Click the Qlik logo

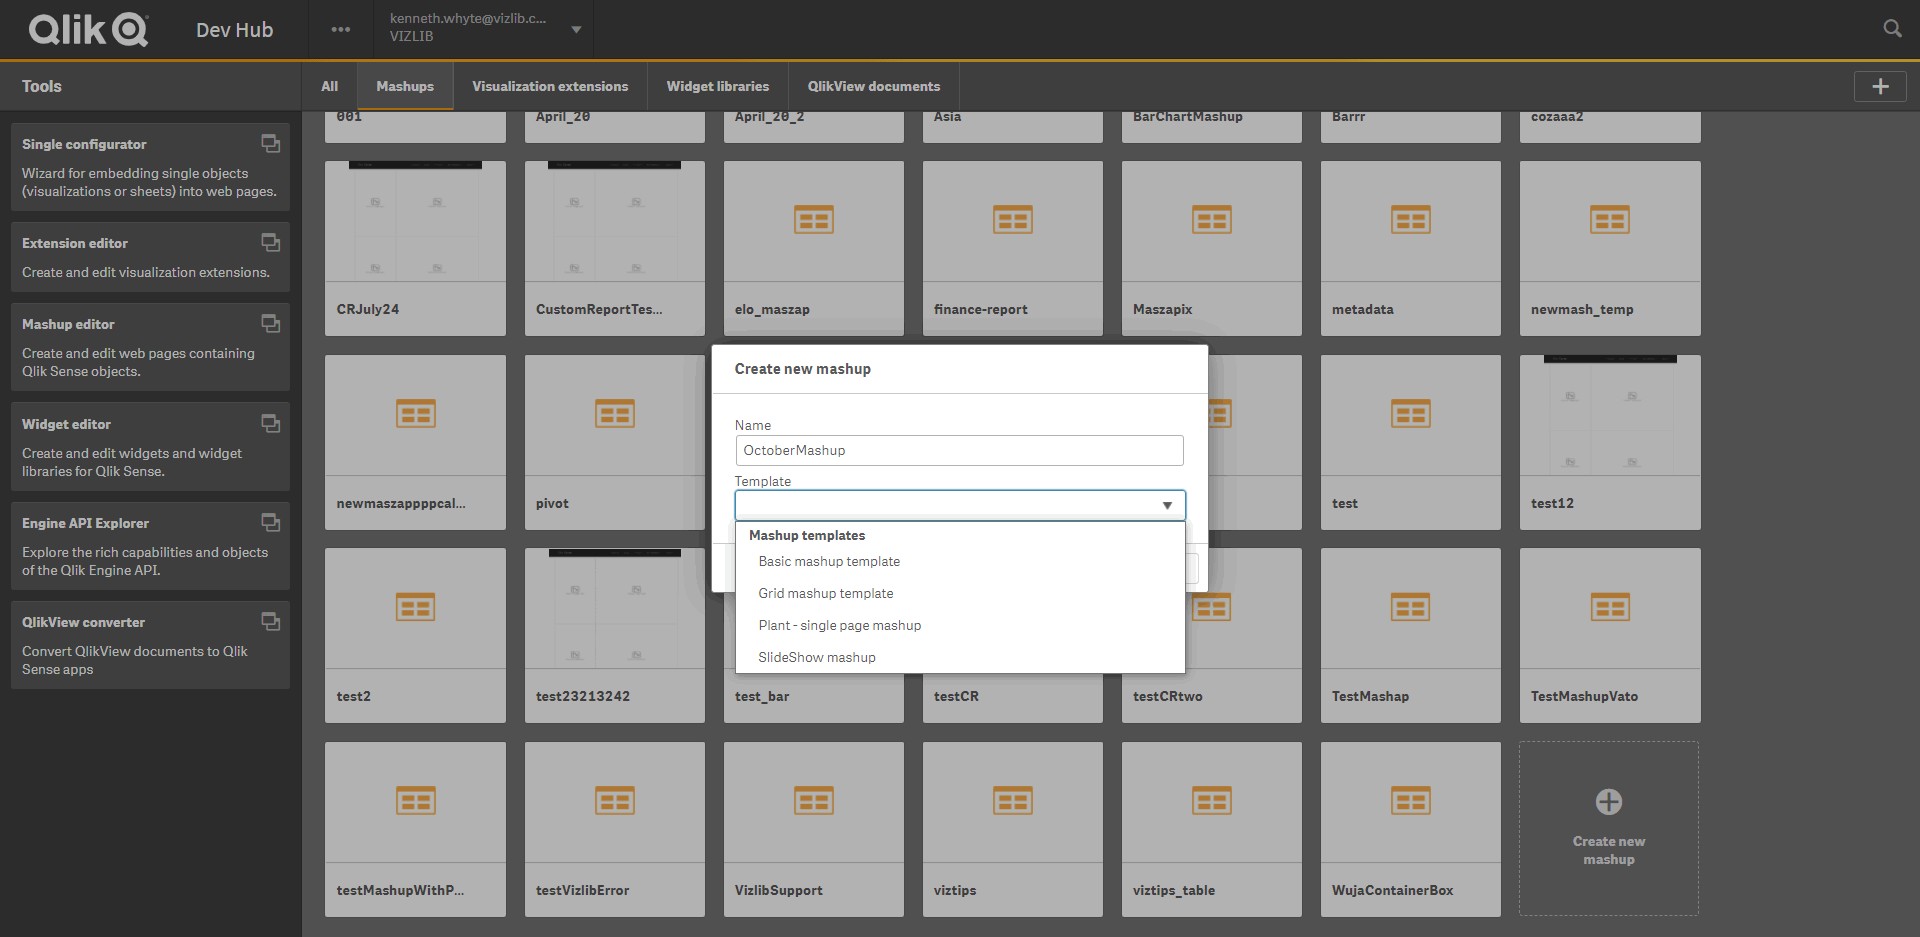pos(88,30)
